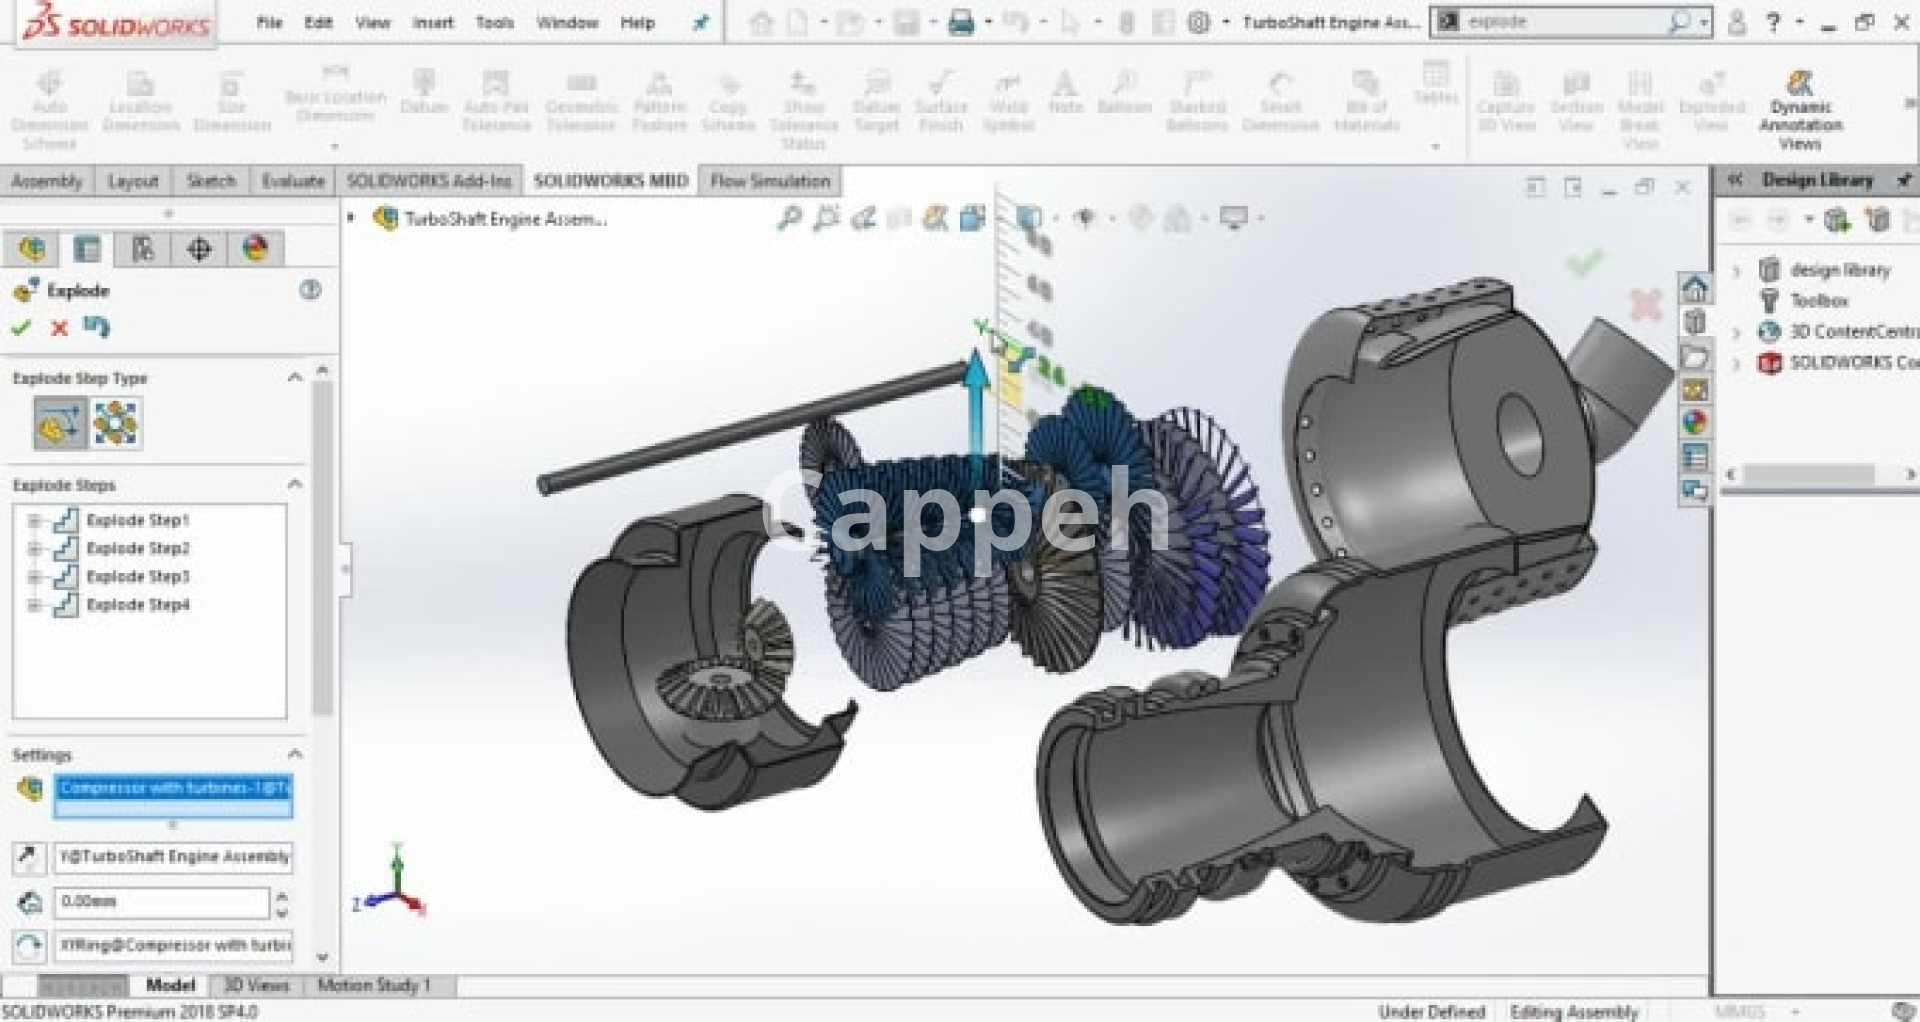This screenshot has height=1022, width=1920.
Task: Click the Home icon in task pane
Action: coord(1694,290)
